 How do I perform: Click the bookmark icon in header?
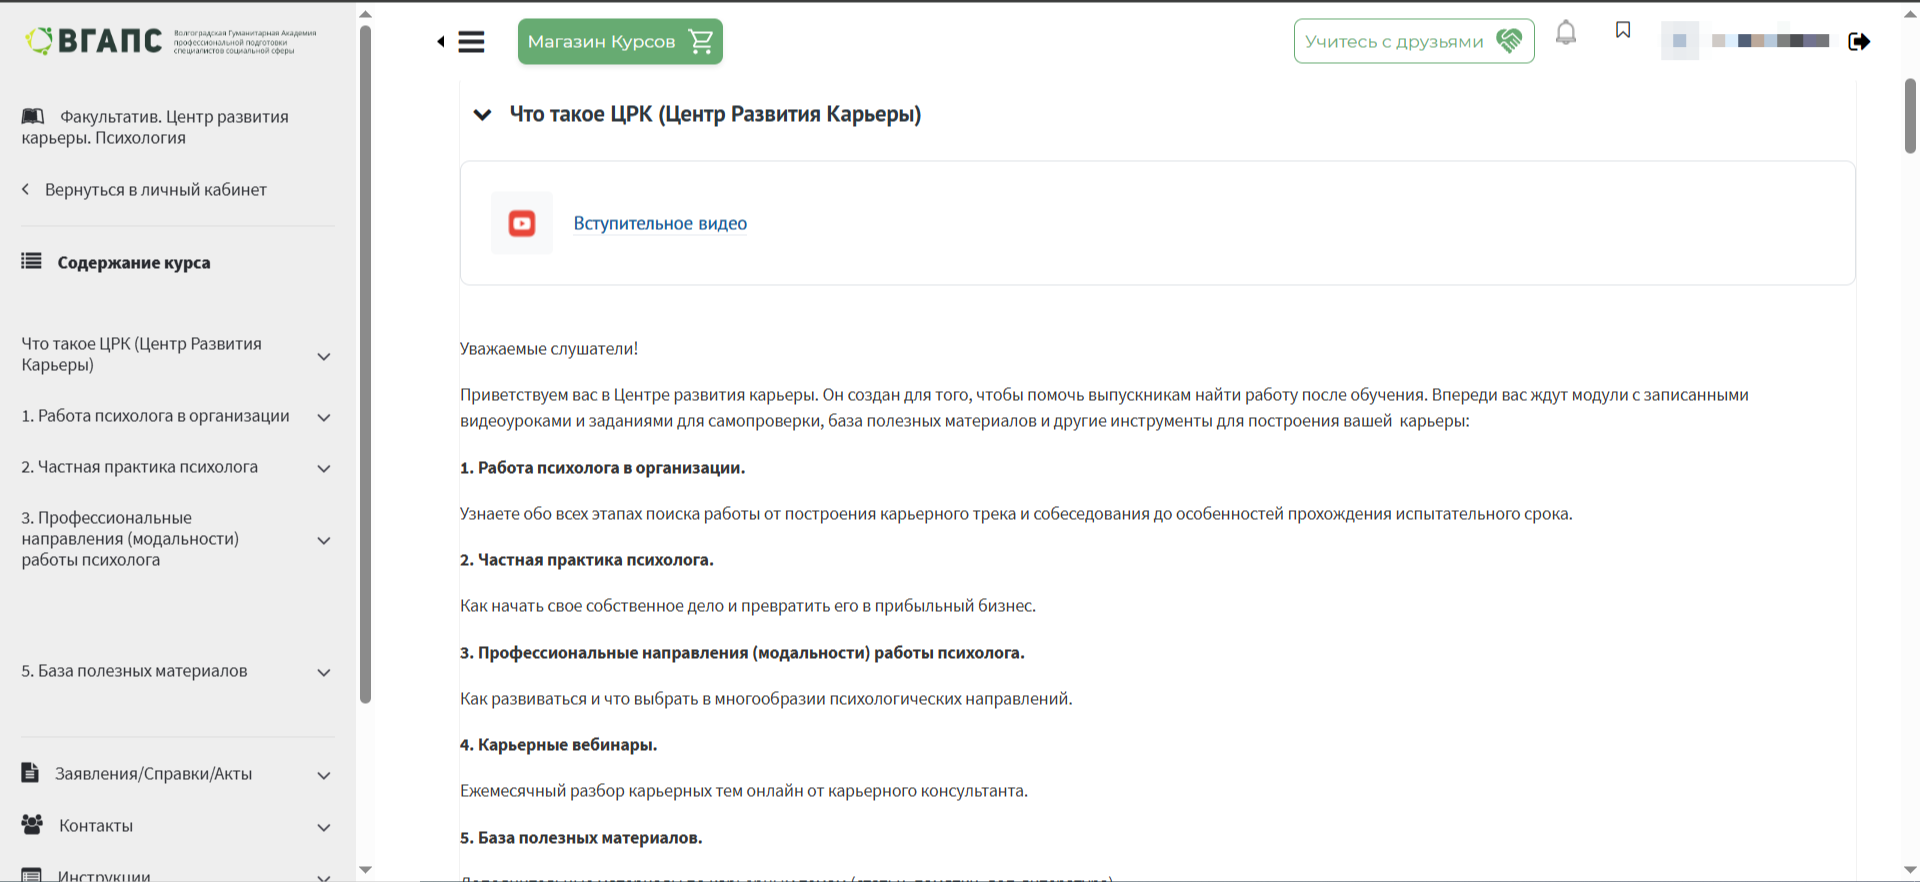pyautogui.click(x=1623, y=31)
